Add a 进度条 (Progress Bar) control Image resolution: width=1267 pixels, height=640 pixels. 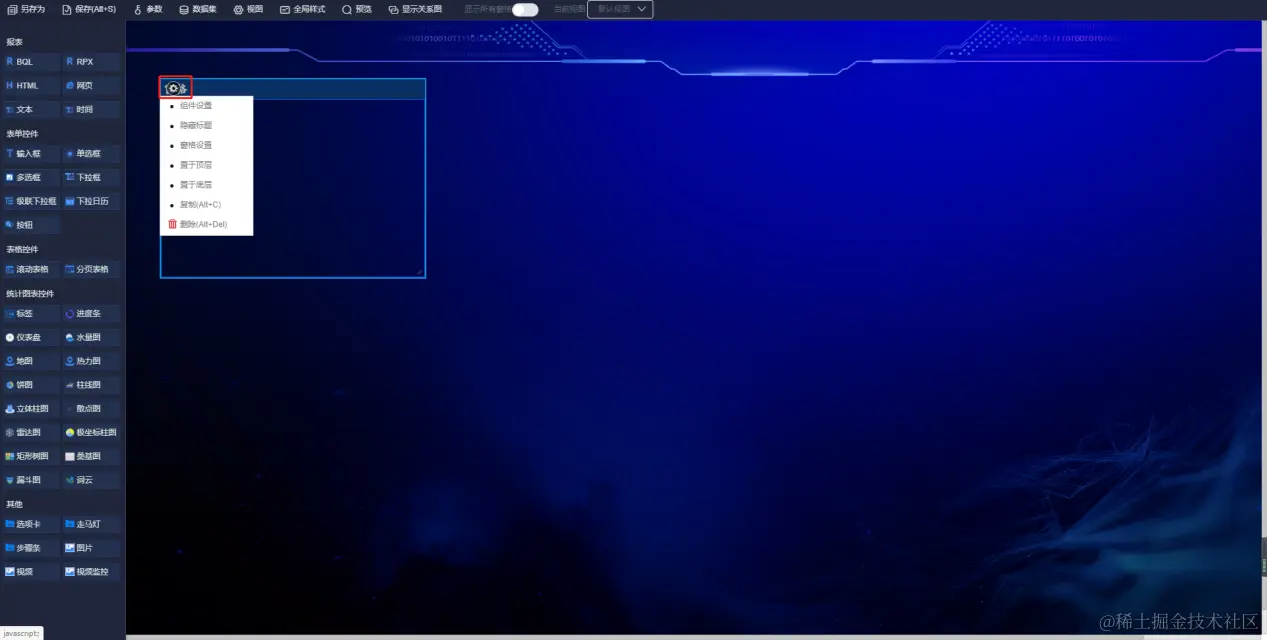click(x=91, y=314)
